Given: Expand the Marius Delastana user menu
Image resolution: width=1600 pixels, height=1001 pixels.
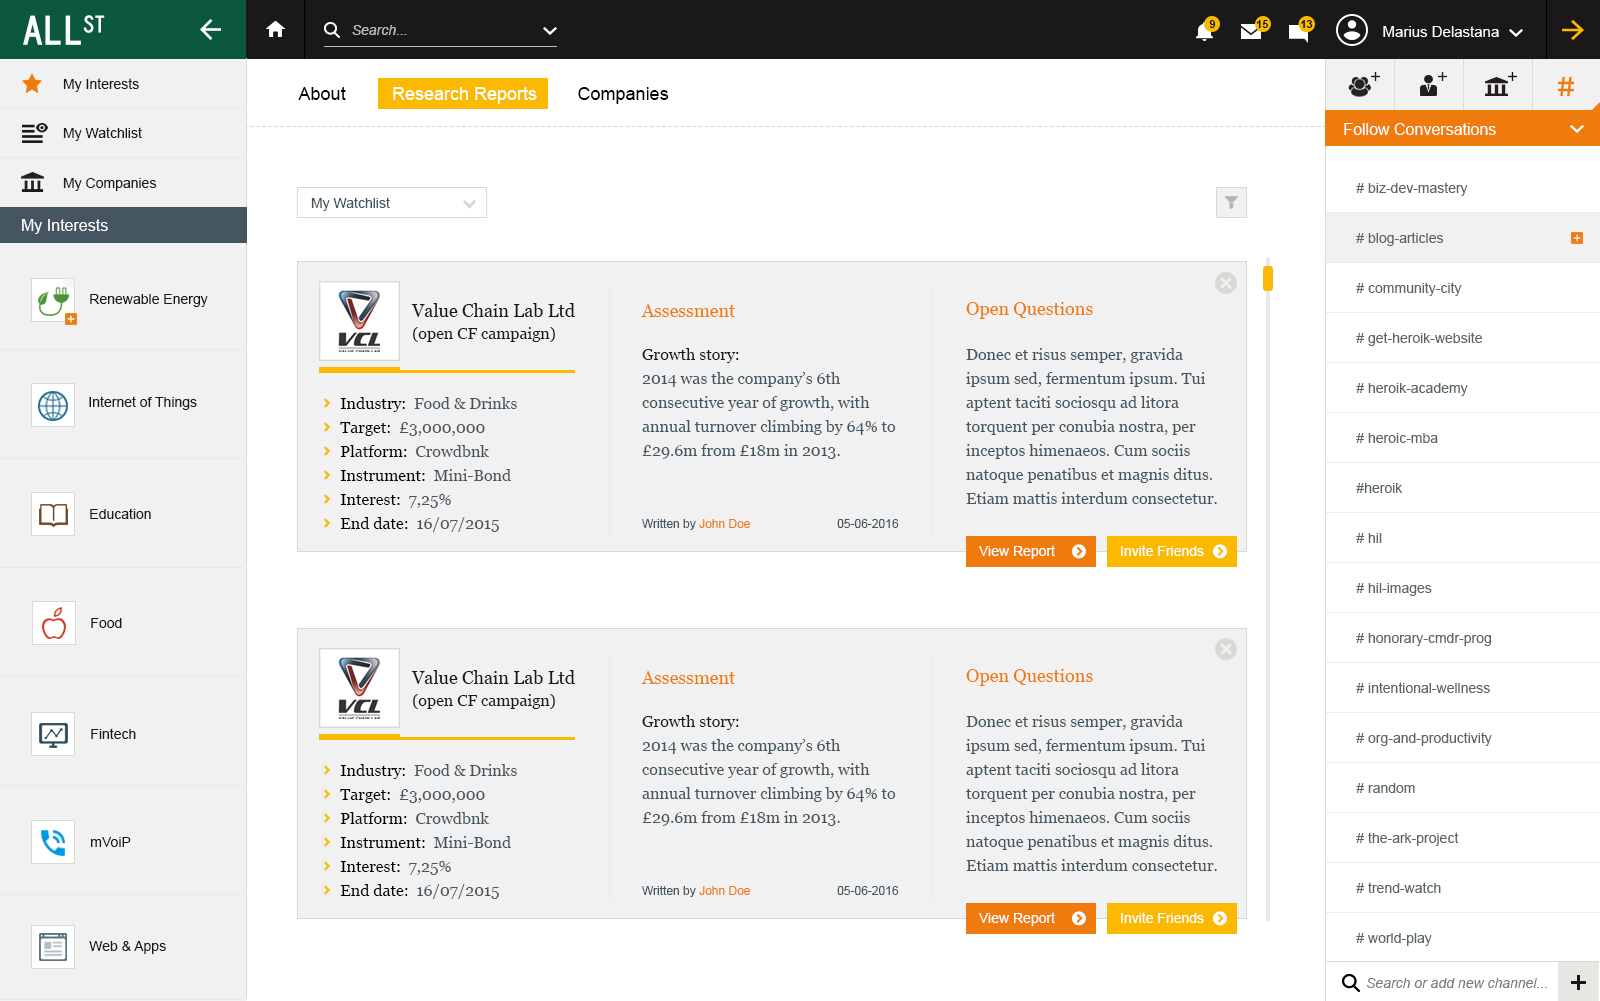Looking at the screenshot, I should (x=1430, y=31).
